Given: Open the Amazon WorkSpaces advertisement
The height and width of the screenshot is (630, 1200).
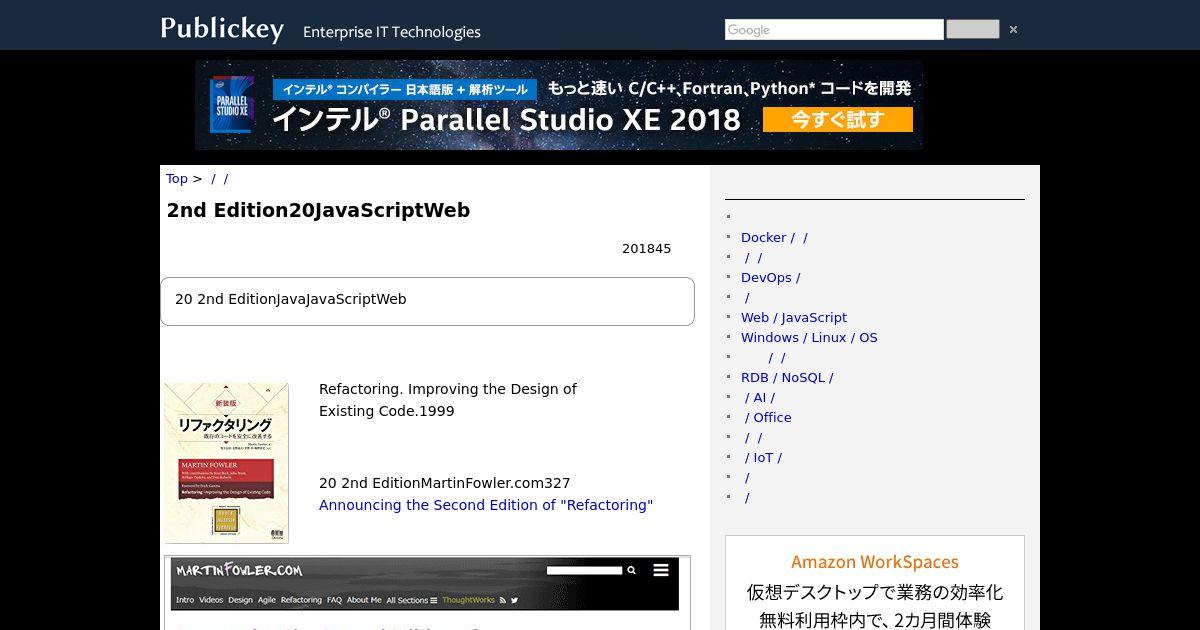Looking at the screenshot, I should [x=875, y=583].
